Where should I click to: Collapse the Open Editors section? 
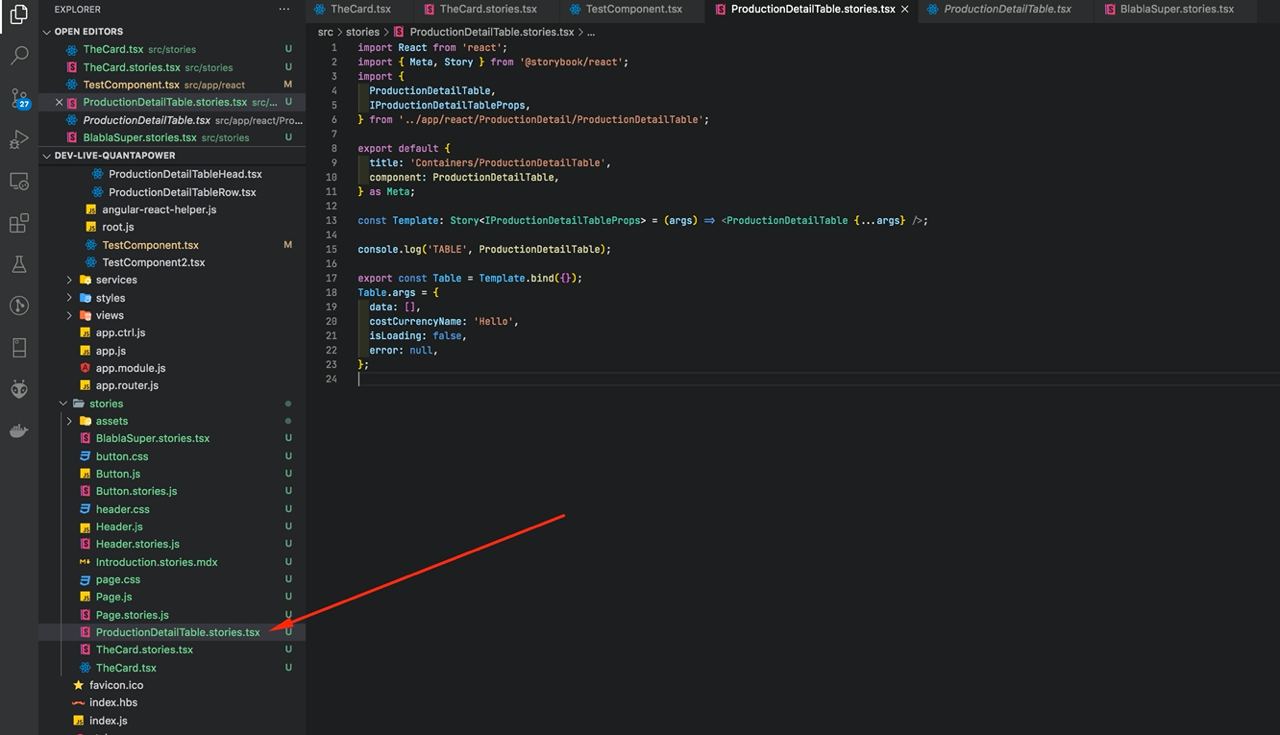tap(47, 32)
